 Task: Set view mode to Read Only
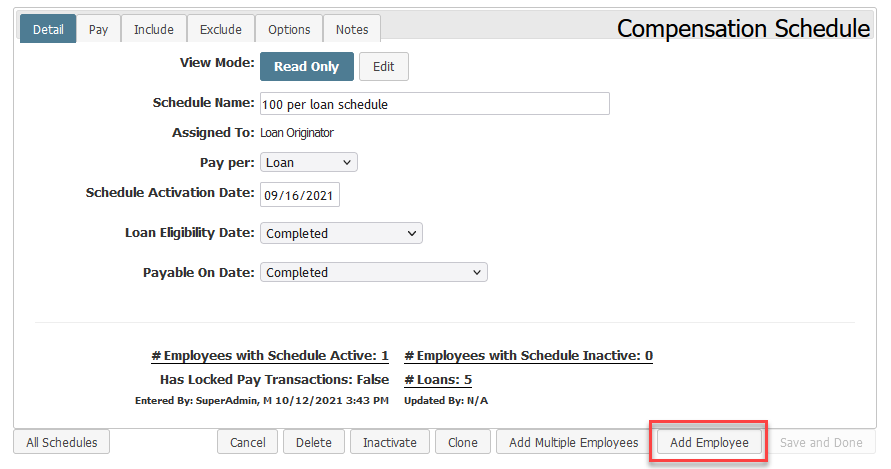[x=307, y=67]
